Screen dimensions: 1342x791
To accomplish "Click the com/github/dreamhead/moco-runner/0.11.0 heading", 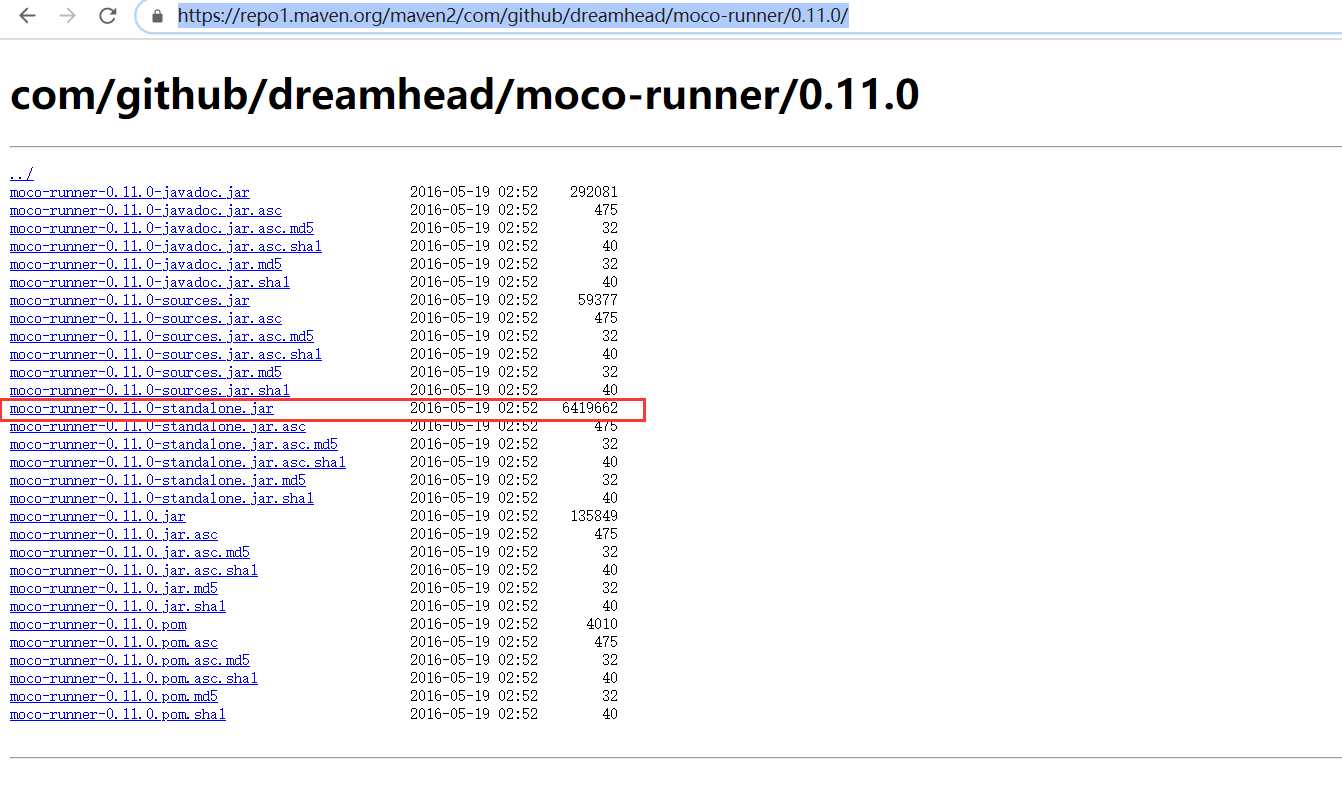I will point(464,95).
